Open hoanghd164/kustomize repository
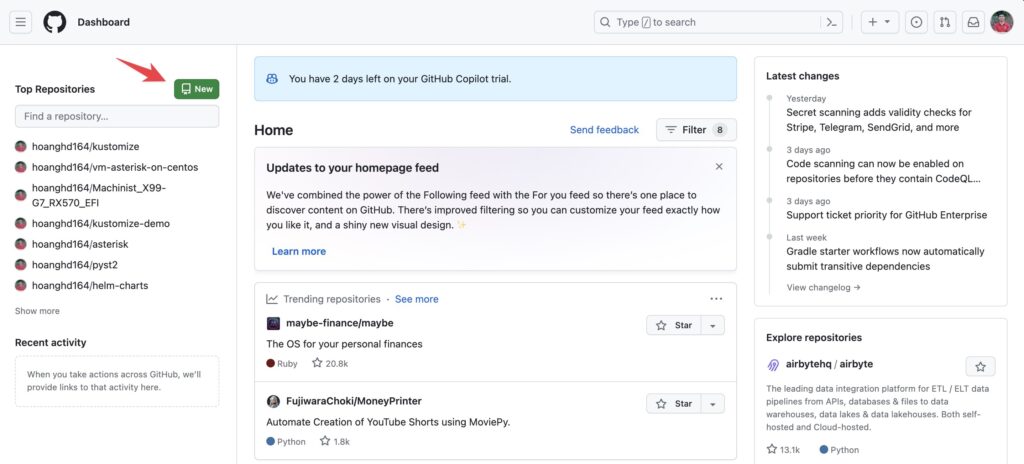The image size is (1024, 464). tap(86, 146)
